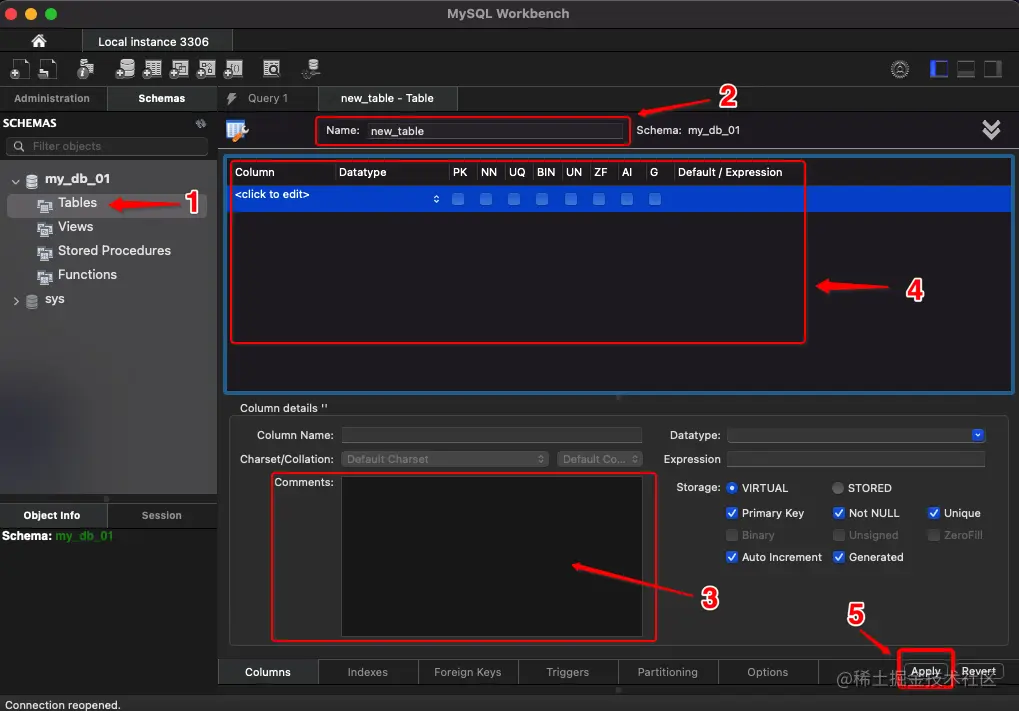Search table data toolbar icon
The height and width of the screenshot is (711, 1019).
pos(272,69)
